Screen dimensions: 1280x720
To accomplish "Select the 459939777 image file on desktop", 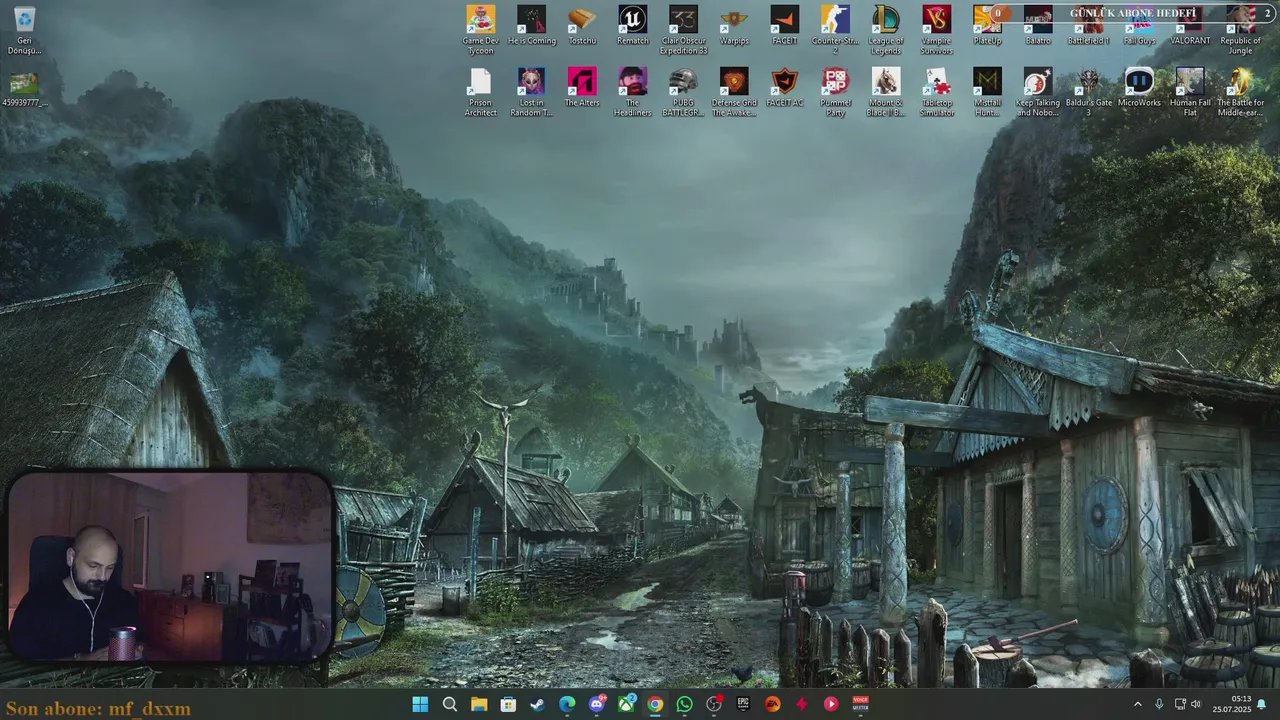I will pyautogui.click(x=25, y=90).
